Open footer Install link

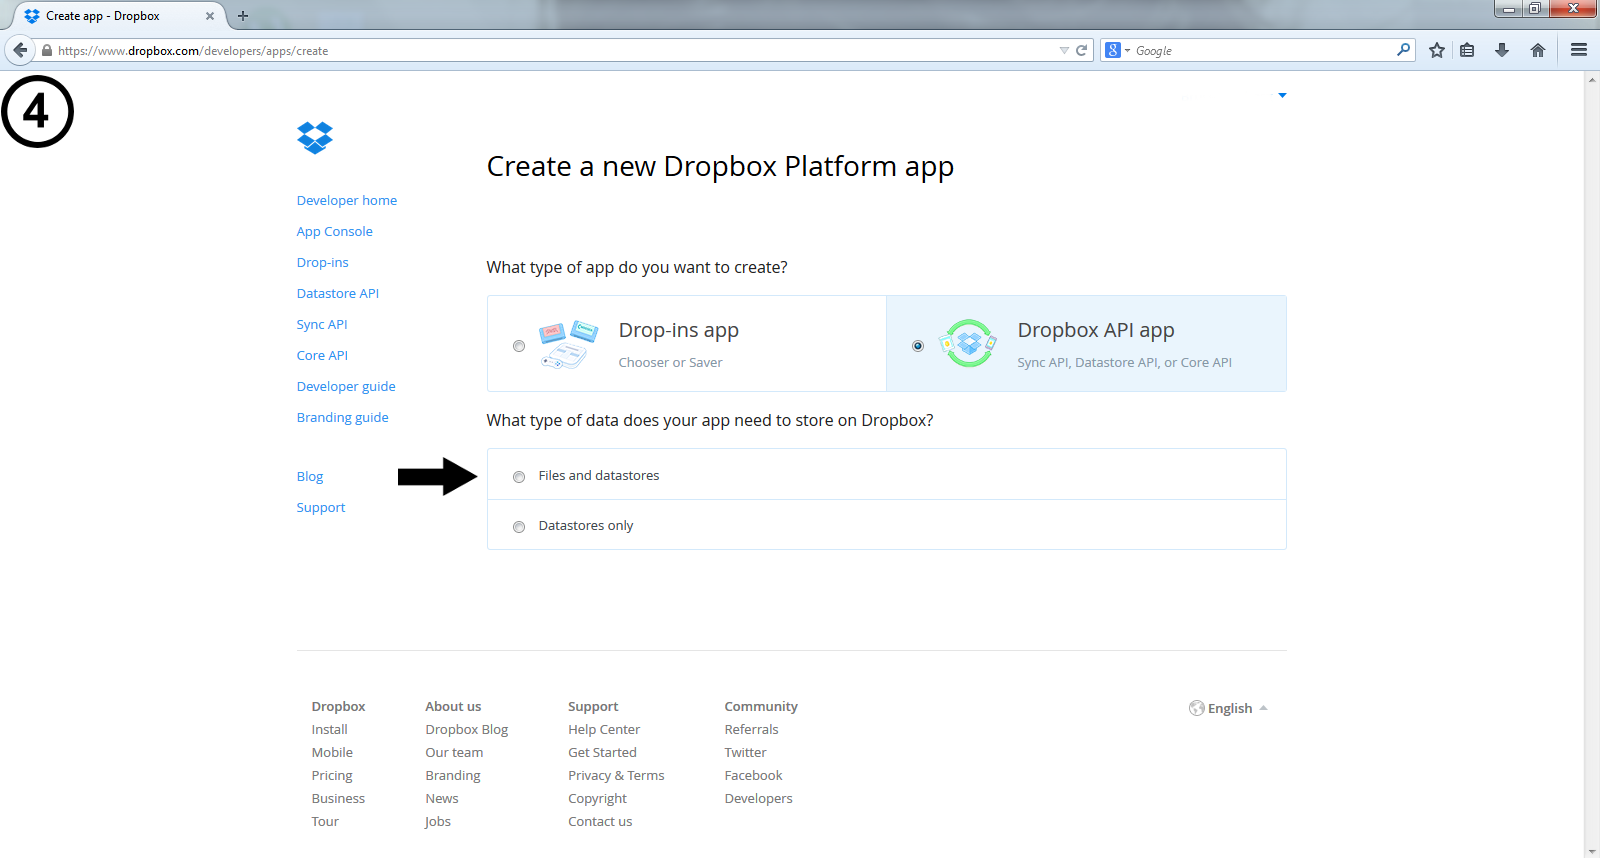pyautogui.click(x=330, y=729)
